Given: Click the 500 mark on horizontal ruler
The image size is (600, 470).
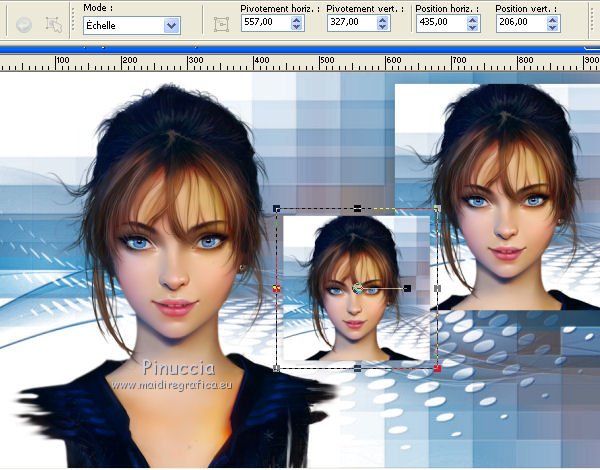Looking at the screenshot, I should (327, 60).
